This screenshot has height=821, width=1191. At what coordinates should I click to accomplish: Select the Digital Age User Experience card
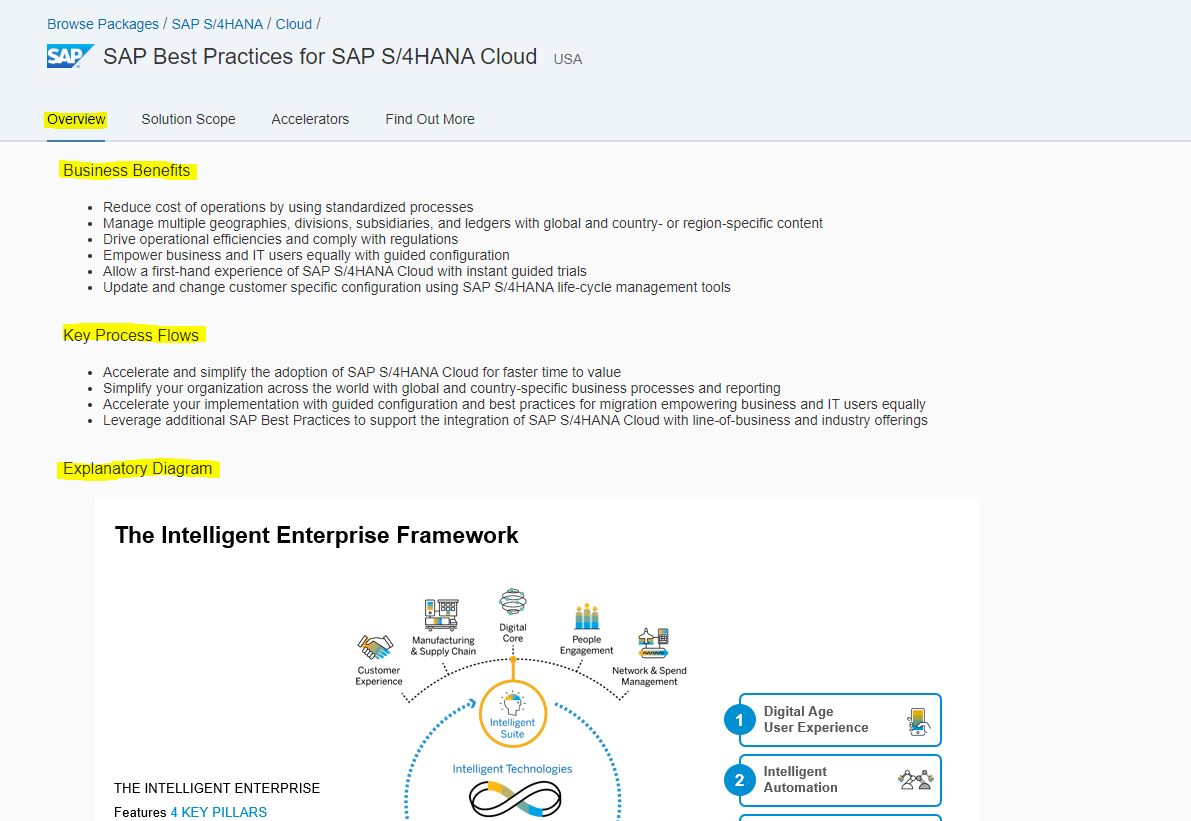(840, 720)
